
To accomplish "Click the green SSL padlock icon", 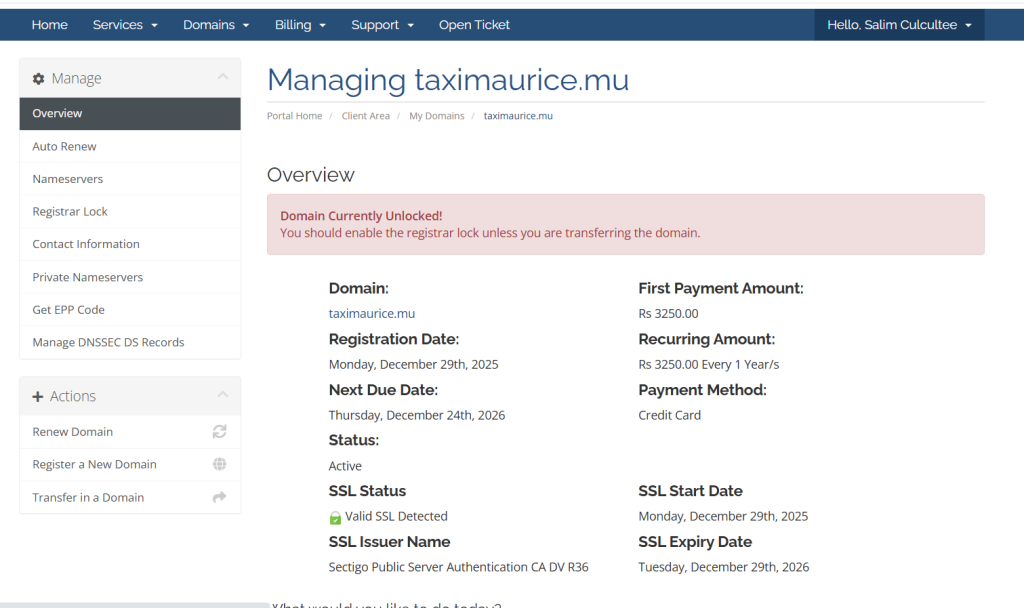I will coord(336,517).
